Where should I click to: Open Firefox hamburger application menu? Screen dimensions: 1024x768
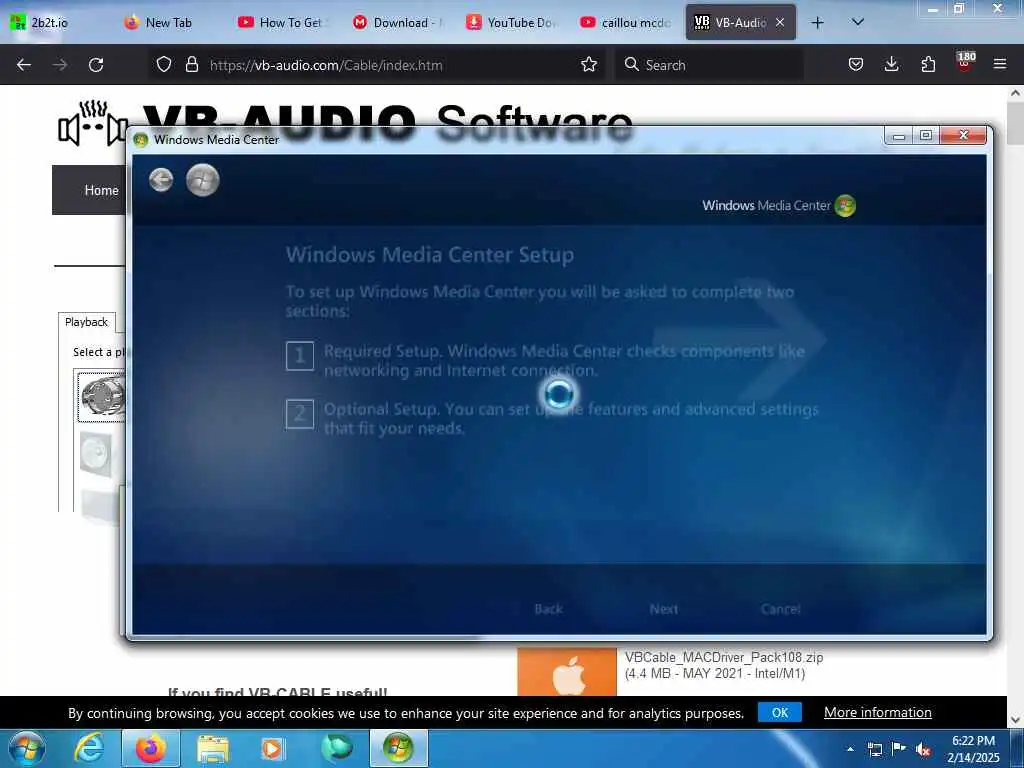1000,65
